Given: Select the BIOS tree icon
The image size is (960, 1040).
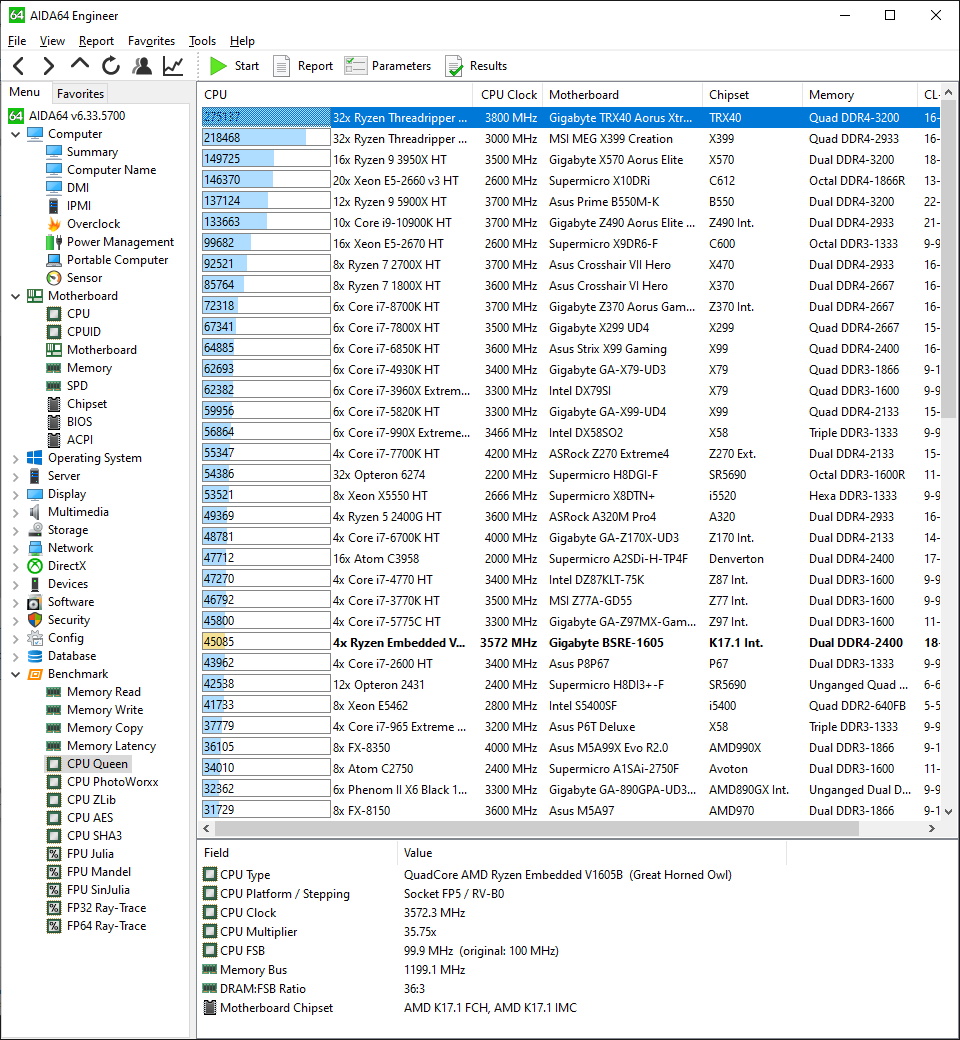Looking at the screenshot, I should (x=54, y=421).
